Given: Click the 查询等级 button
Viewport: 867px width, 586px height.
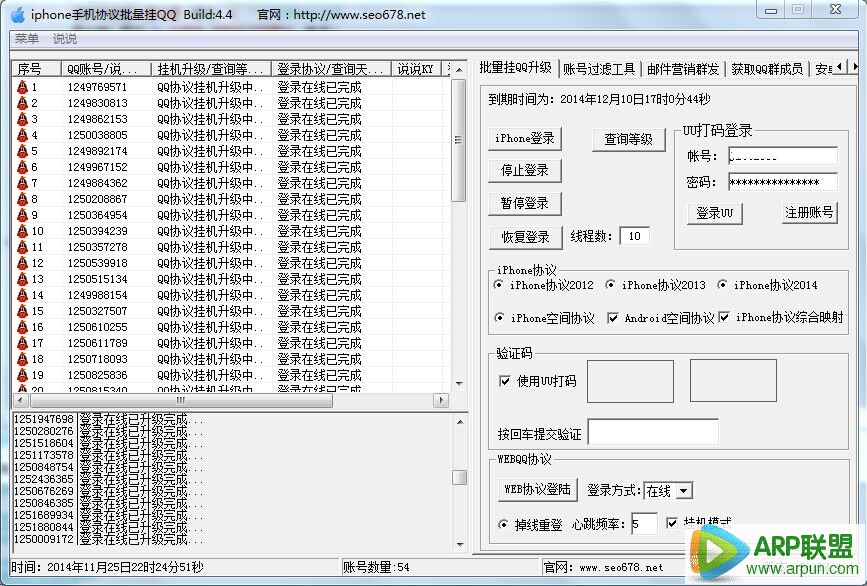Looking at the screenshot, I should tap(628, 139).
